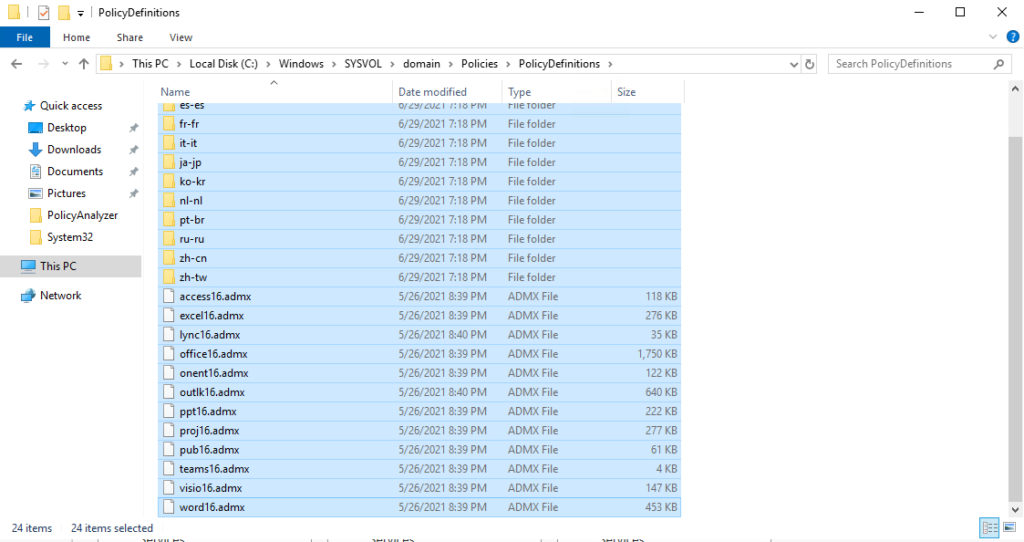The width and height of the screenshot is (1024, 542).
Task: Select the fr-fr folder icon
Action: (168, 123)
